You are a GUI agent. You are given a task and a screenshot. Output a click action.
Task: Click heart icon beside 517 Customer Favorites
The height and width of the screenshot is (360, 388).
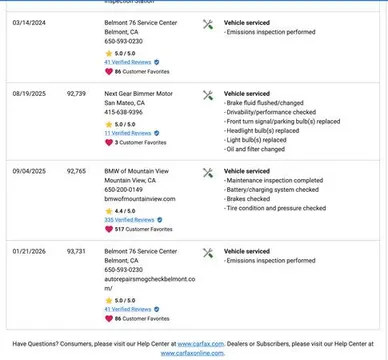pos(109,229)
